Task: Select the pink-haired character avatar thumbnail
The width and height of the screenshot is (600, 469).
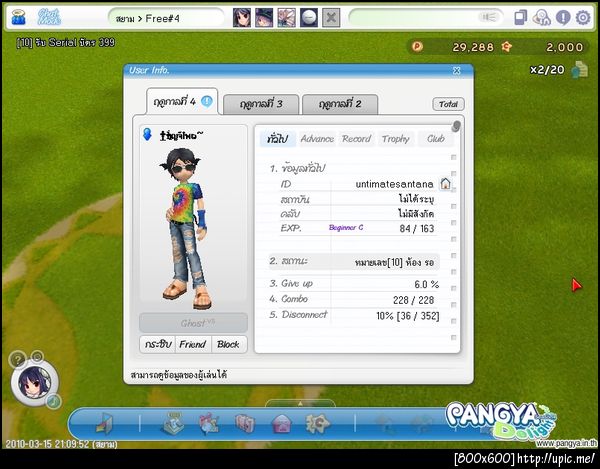Action: 286,18
